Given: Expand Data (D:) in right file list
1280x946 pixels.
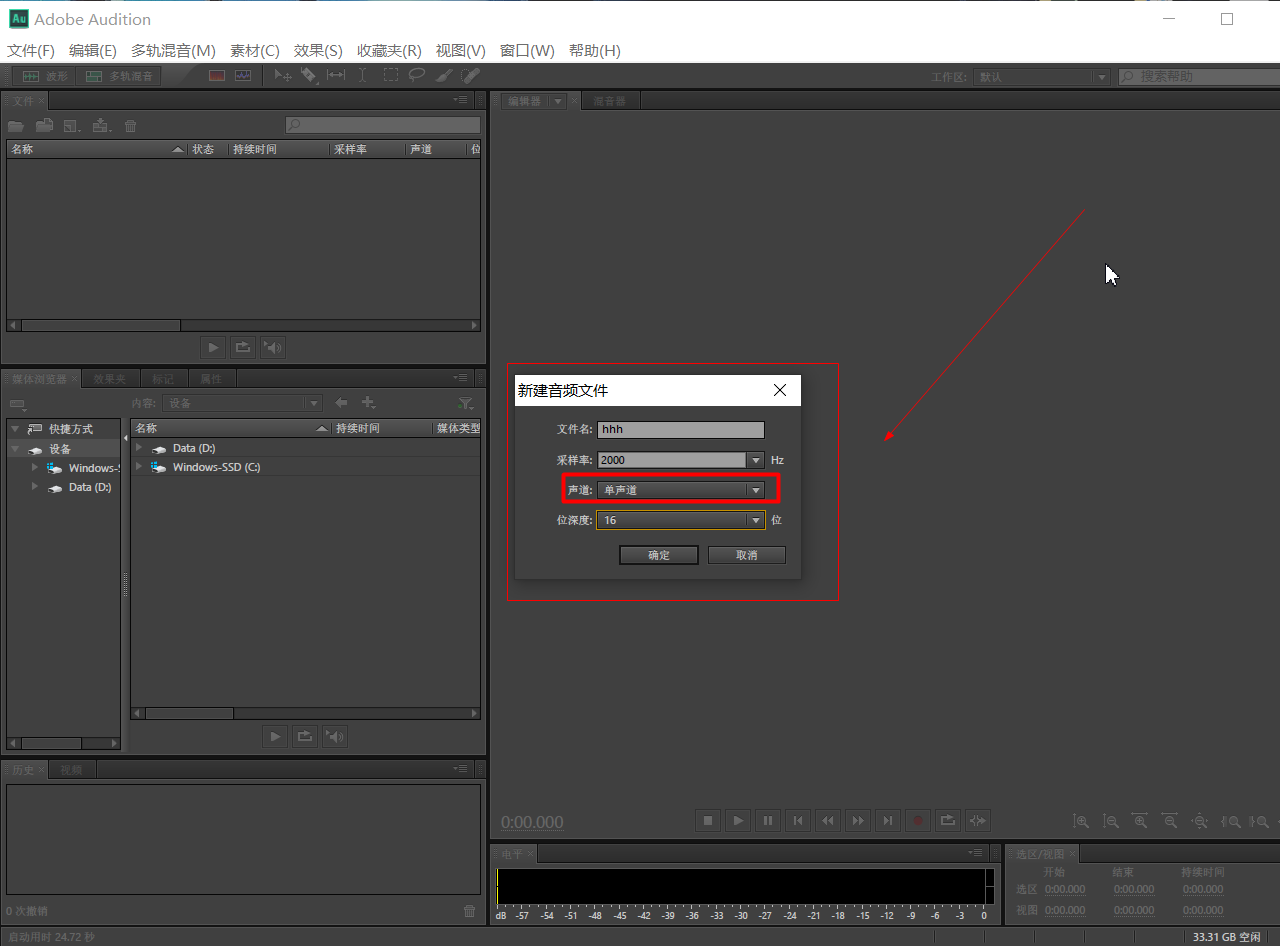Looking at the screenshot, I should pos(139,448).
